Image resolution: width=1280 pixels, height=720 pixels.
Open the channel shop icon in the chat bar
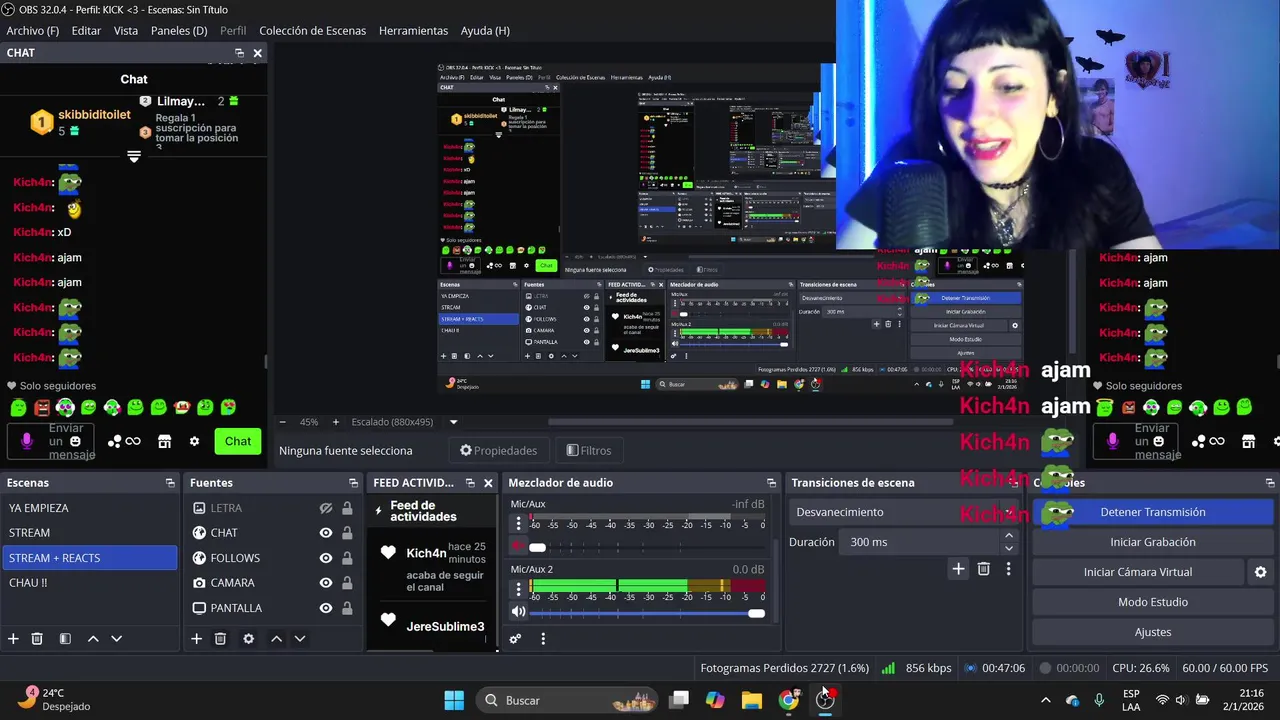click(x=165, y=441)
